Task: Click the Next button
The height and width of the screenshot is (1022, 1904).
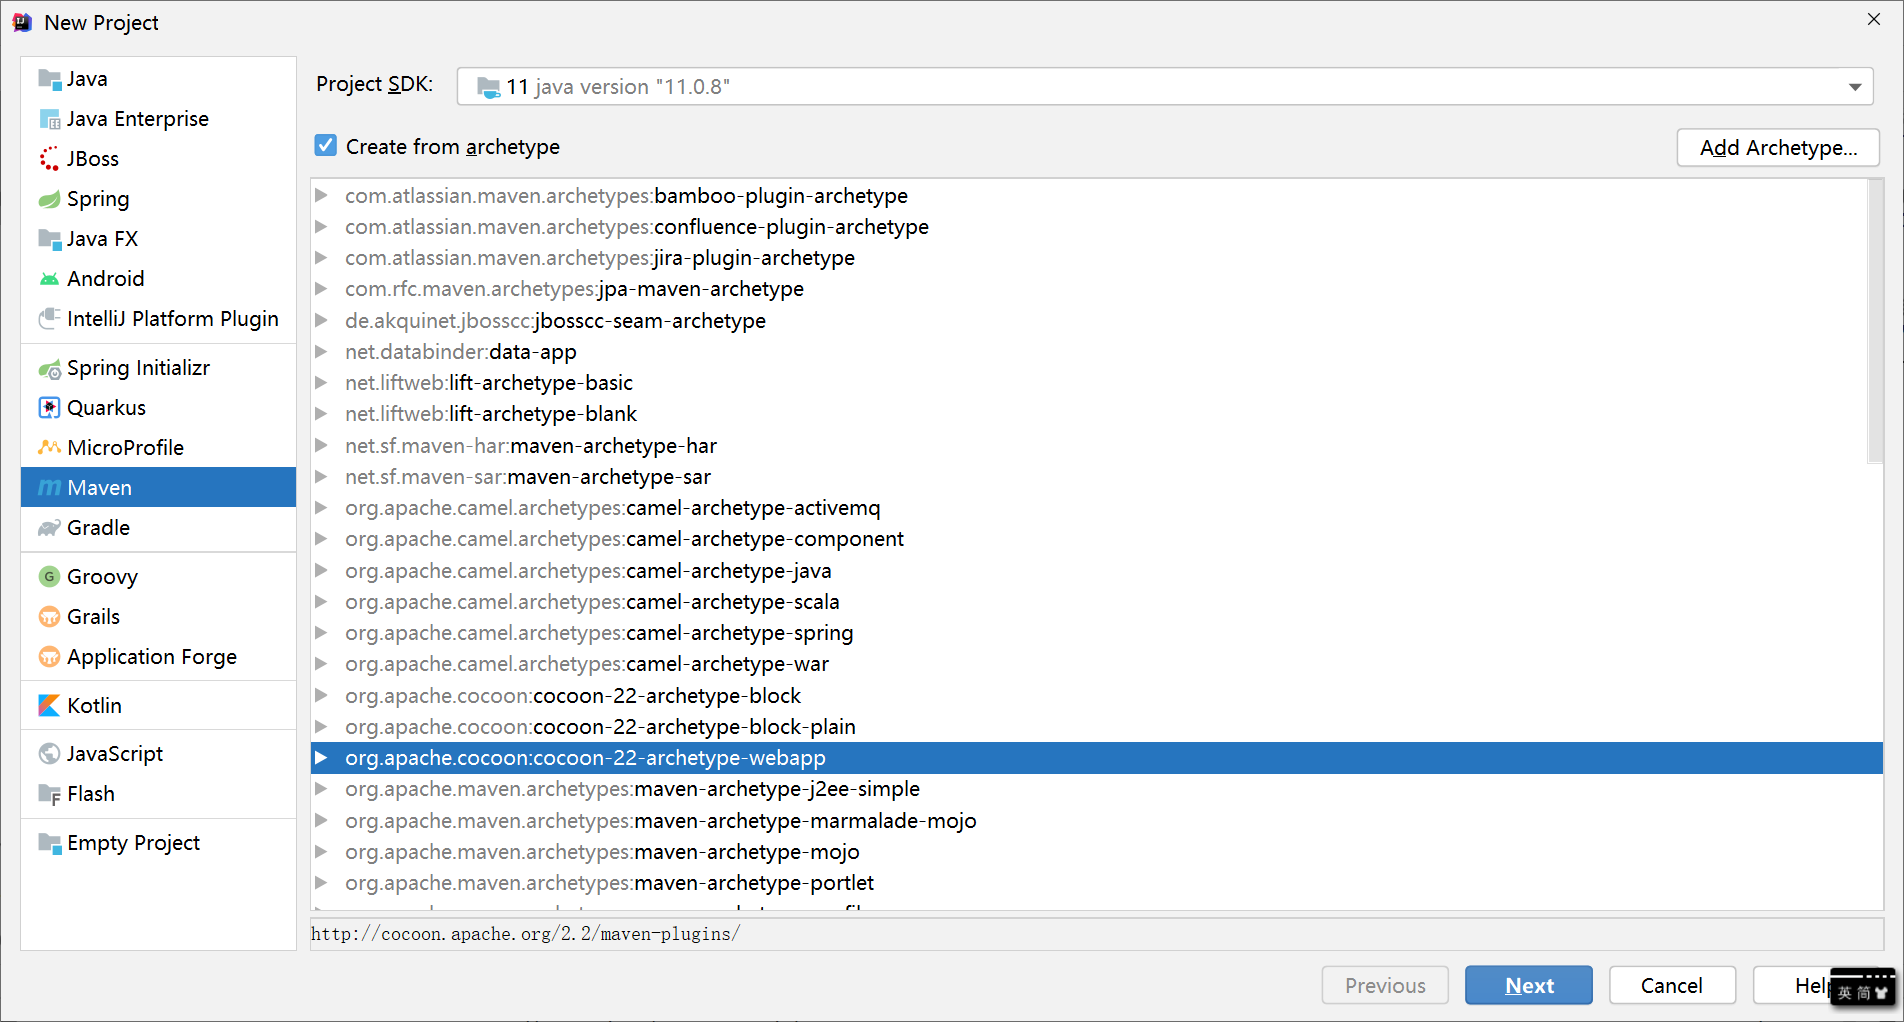Action: [x=1528, y=985]
